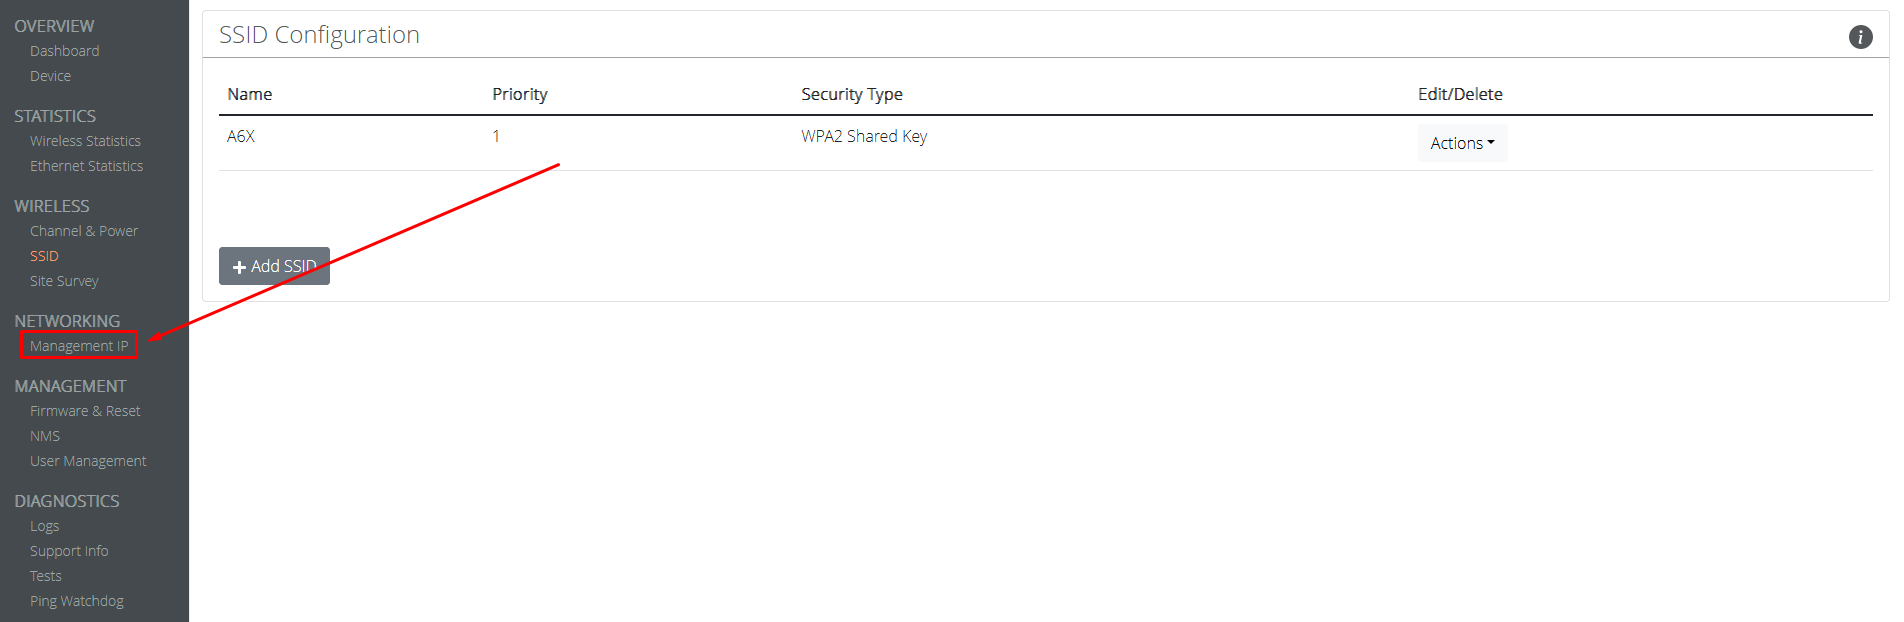Open Ethernet Statistics
The width and height of the screenshot is (1904, 622).
click(86, 166)
